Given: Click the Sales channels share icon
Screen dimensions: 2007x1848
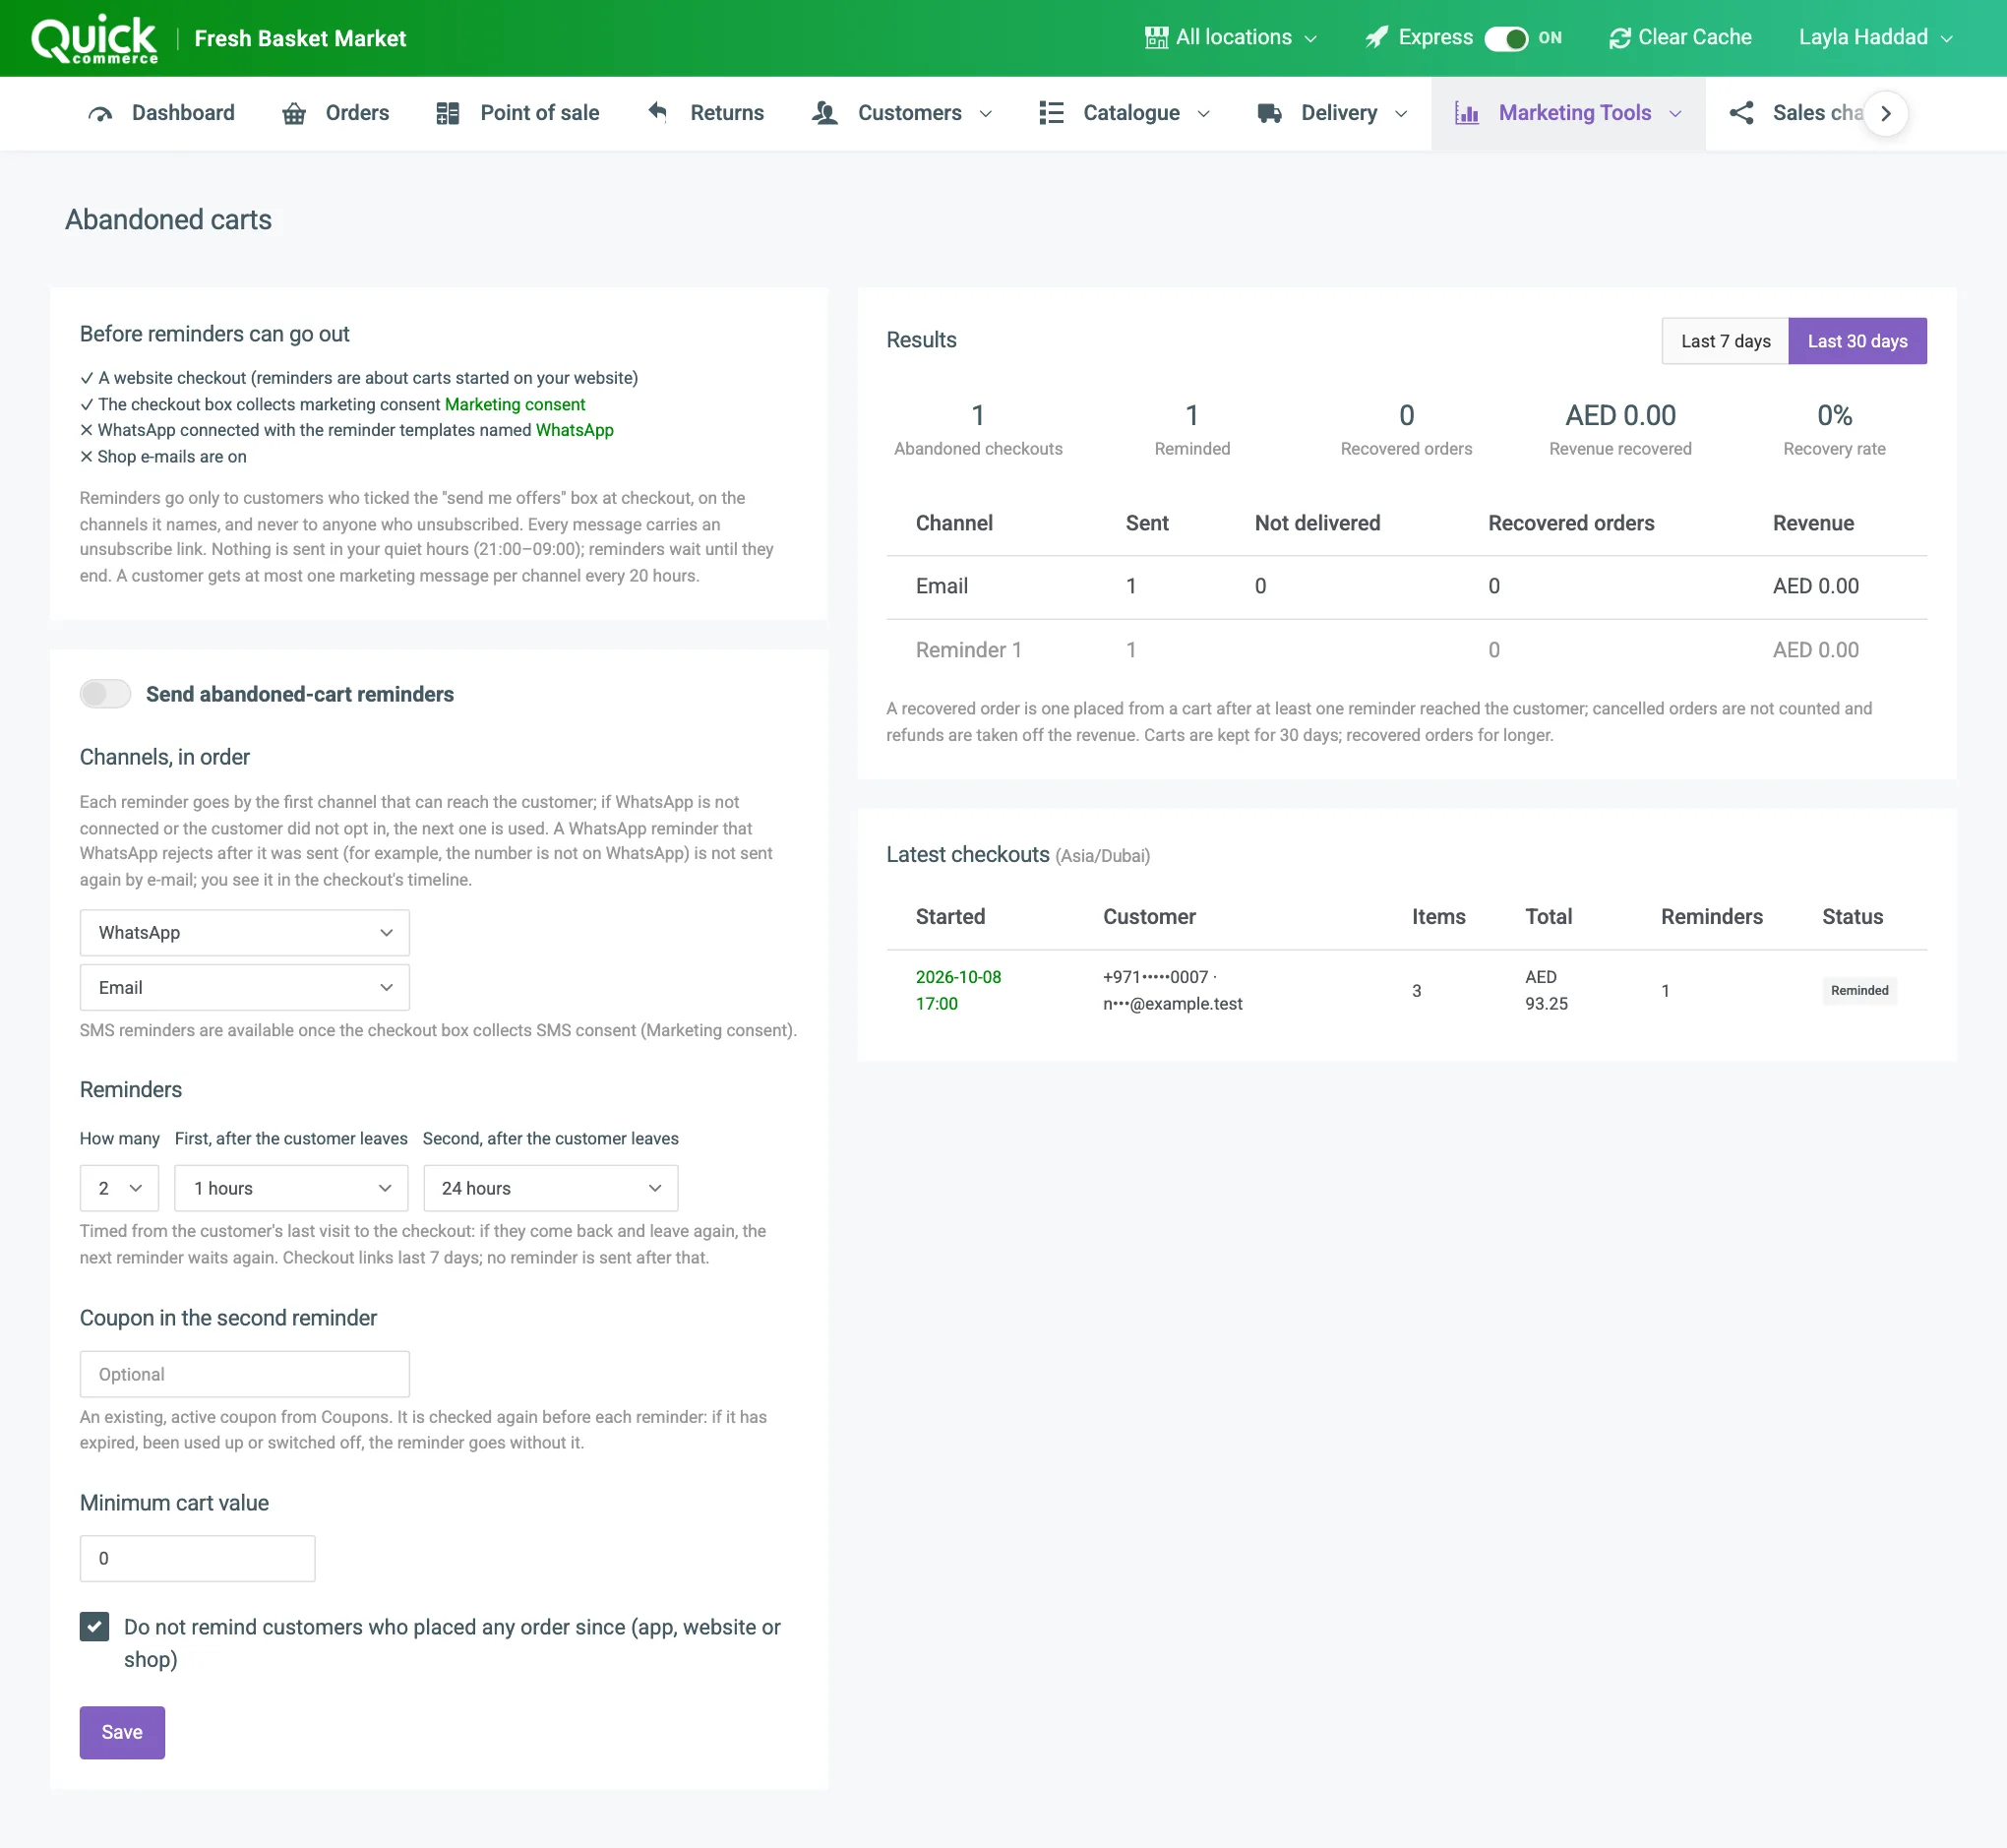Looking at the screenshot, I should pyautogui.click(x=1741, y=113).
